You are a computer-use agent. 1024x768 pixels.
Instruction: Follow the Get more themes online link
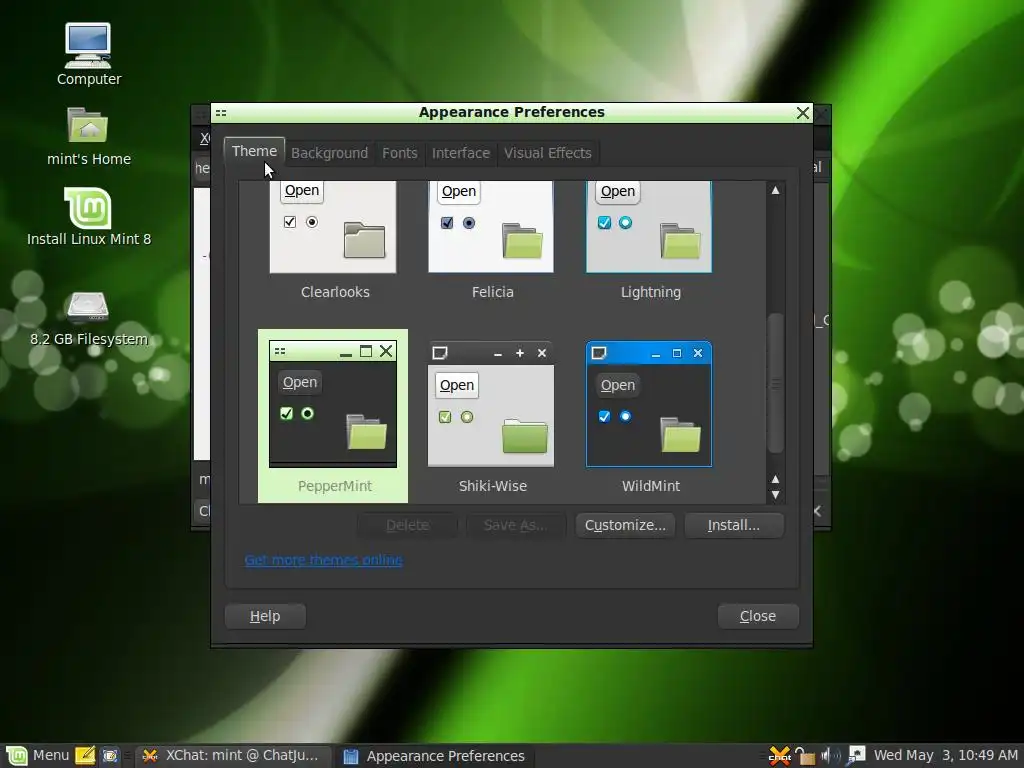(323, 560)
